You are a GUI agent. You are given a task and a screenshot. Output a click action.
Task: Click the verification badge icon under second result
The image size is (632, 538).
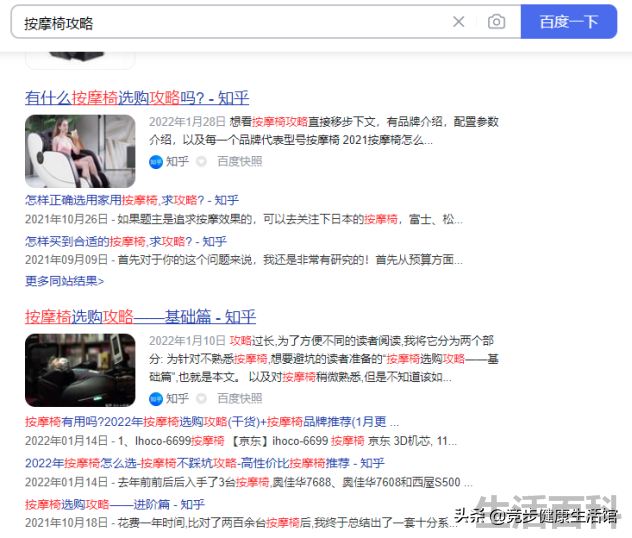201,399
